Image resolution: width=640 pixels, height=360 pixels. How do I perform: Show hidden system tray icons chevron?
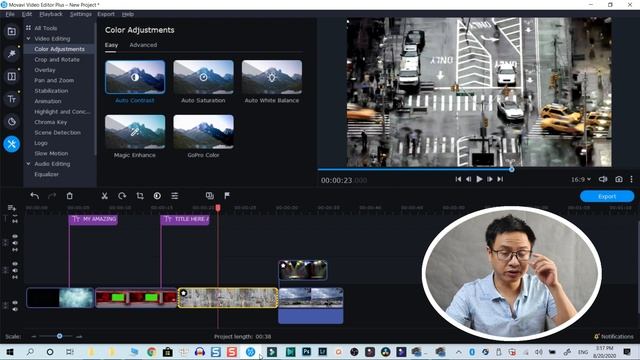tap(458, 352)
